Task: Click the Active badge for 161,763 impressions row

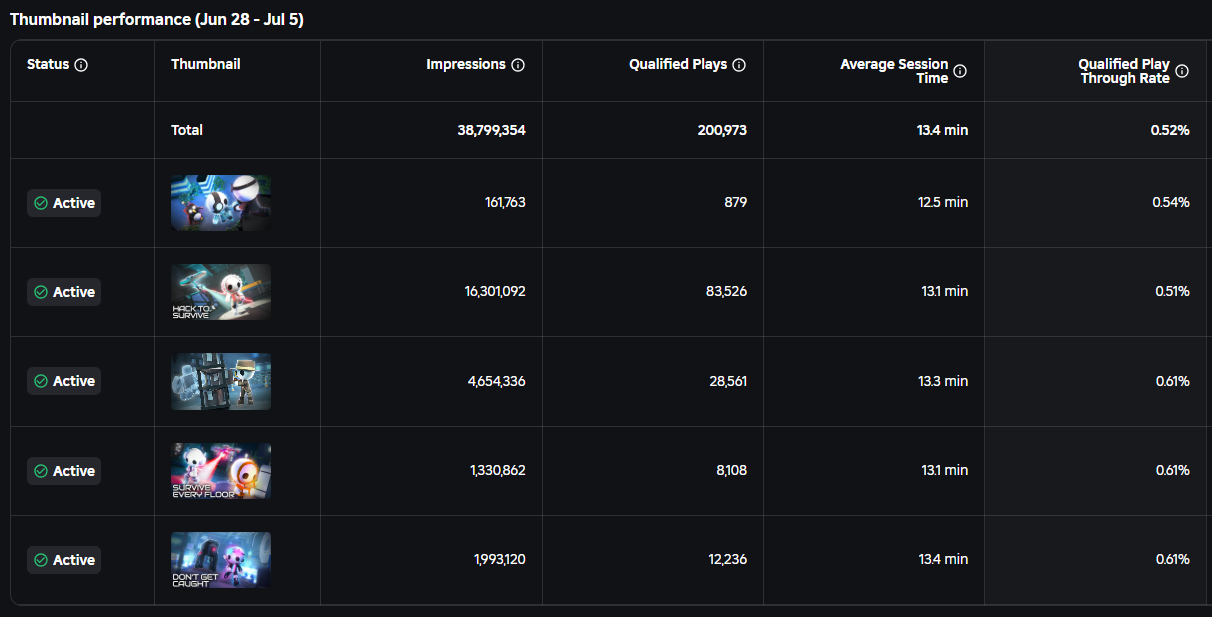Action: click(64, 203)
